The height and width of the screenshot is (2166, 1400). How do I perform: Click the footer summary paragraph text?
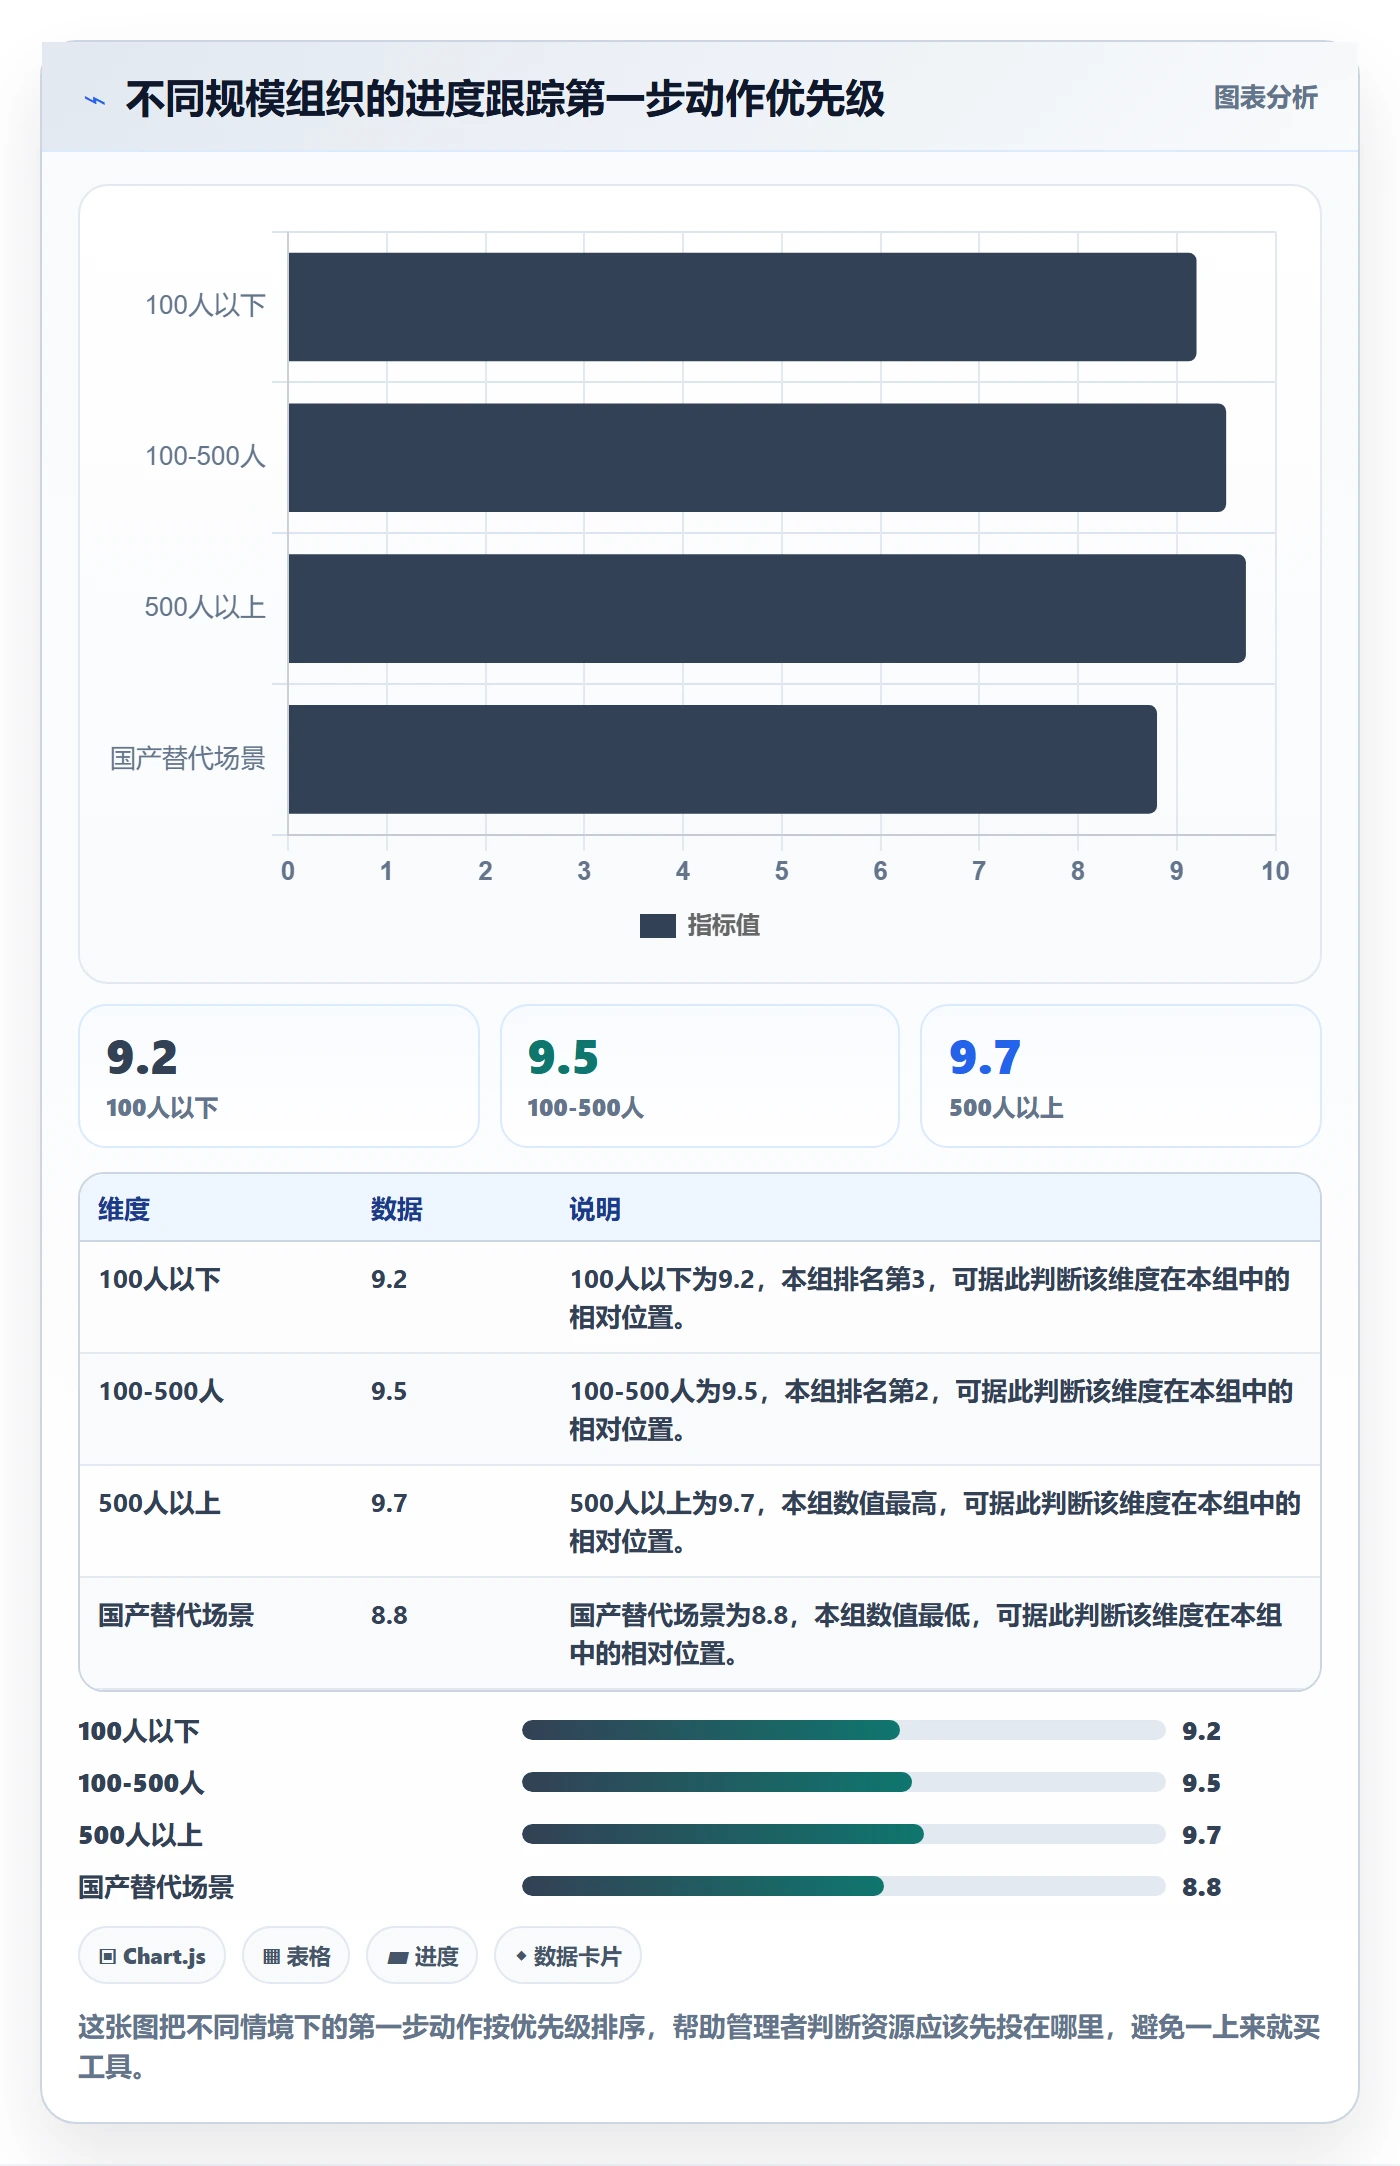coord(699,2047)
